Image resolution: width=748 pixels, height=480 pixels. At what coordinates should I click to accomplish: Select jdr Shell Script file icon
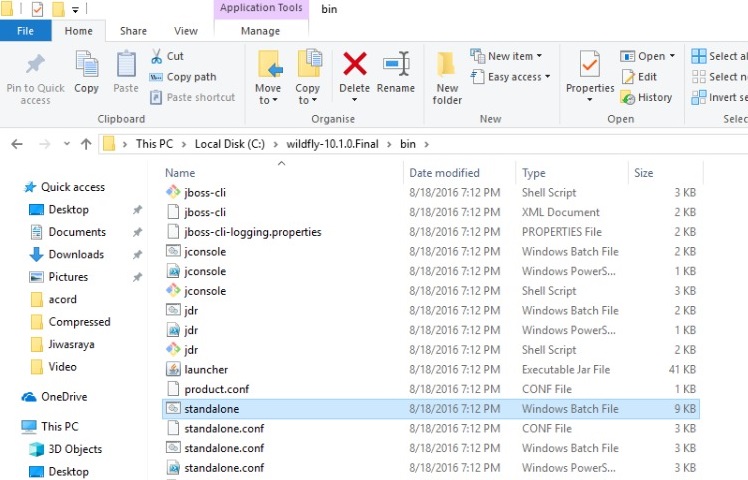[173, 350]
